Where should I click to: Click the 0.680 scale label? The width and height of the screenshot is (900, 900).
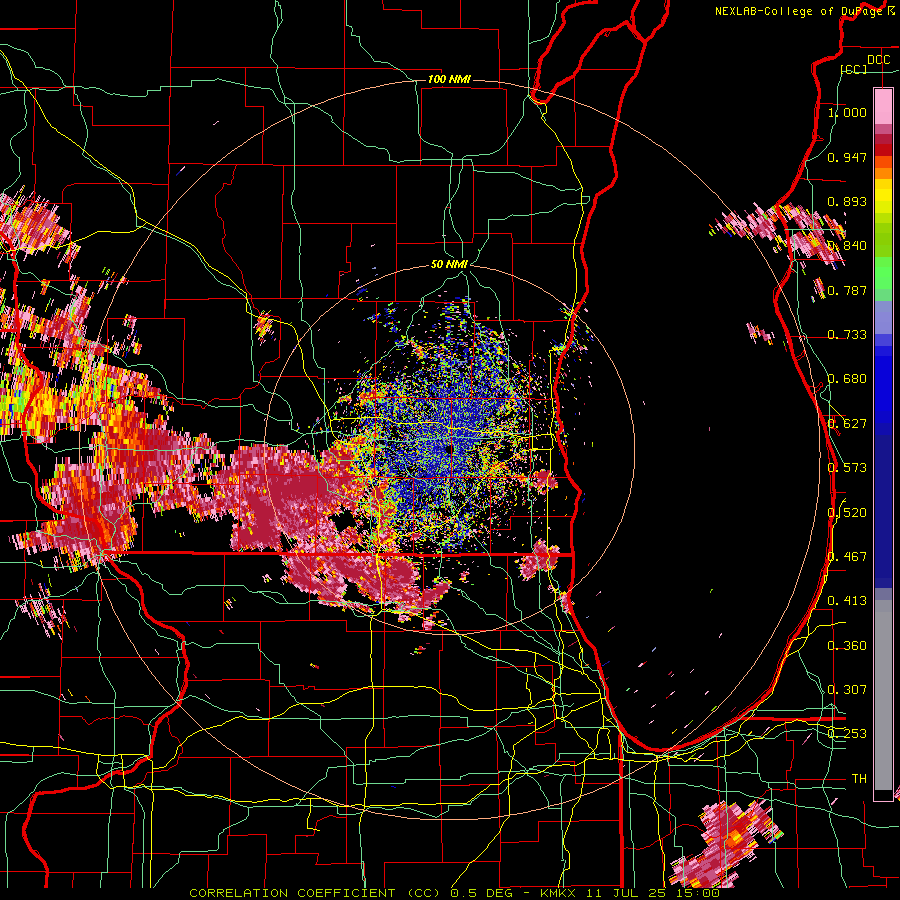pos(847,379)
